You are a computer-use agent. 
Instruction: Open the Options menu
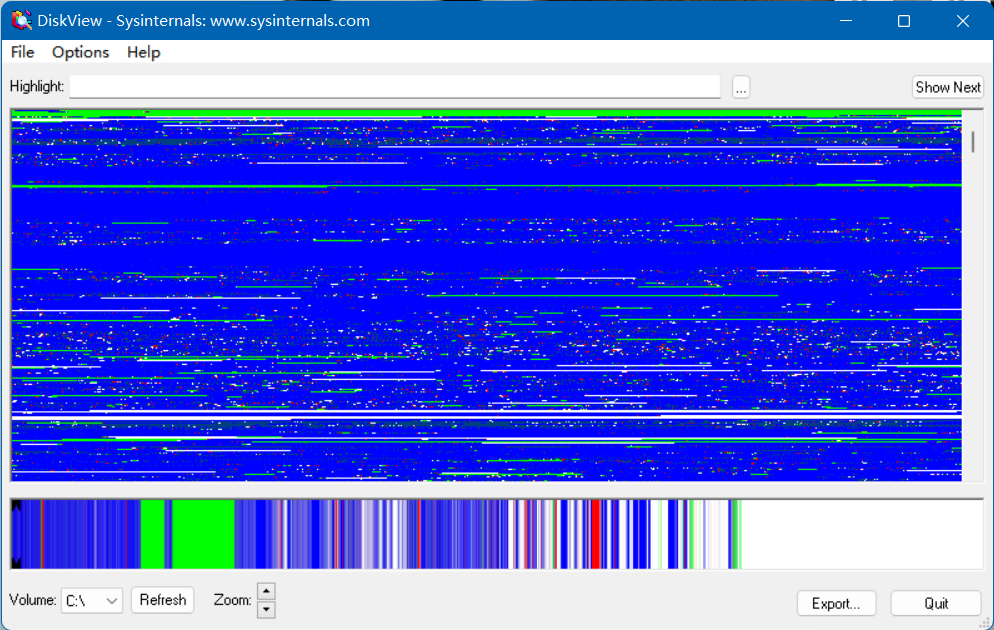click(80, 52)
